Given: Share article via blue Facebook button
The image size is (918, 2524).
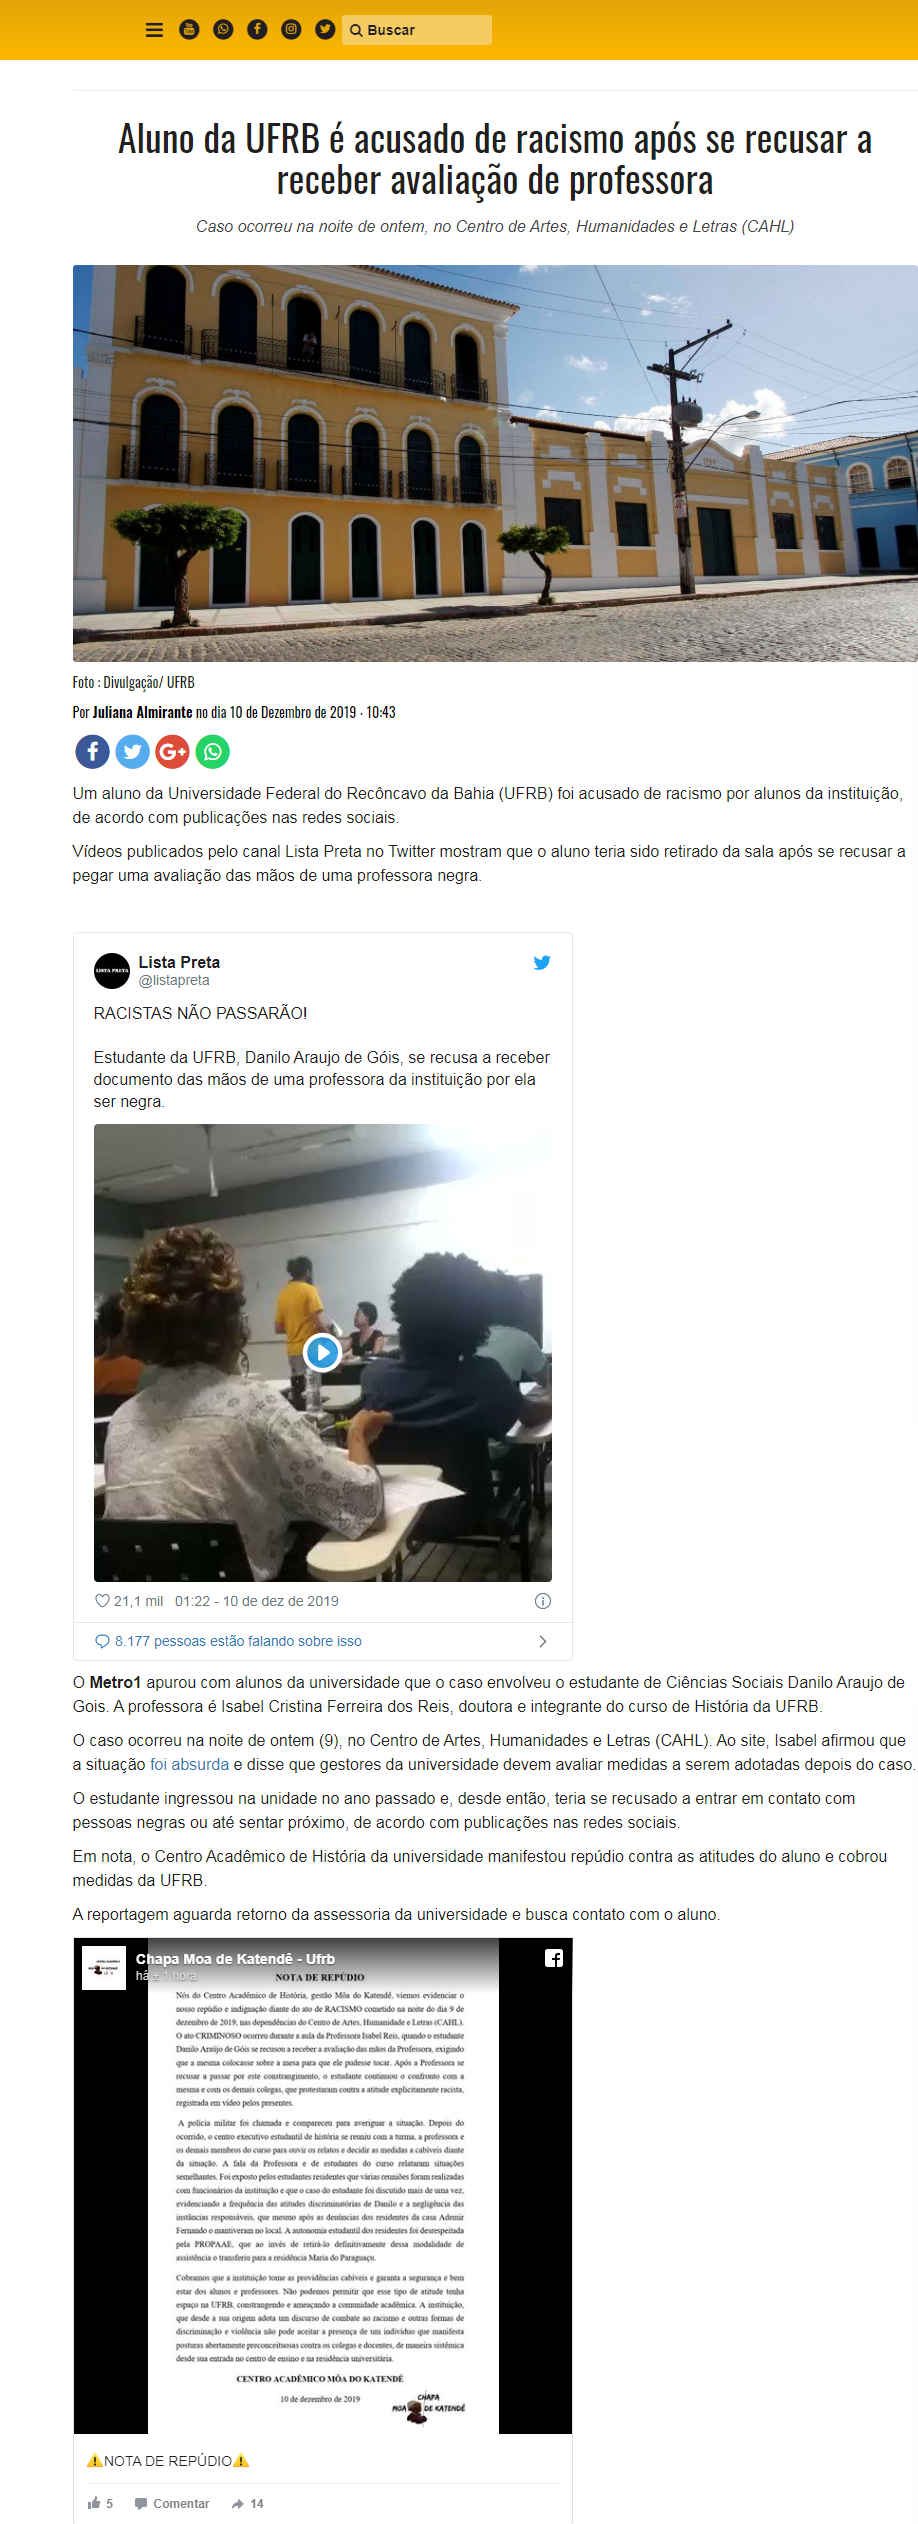Looking at the screenshot, I should pyautogui.click(x=92, y=751).
